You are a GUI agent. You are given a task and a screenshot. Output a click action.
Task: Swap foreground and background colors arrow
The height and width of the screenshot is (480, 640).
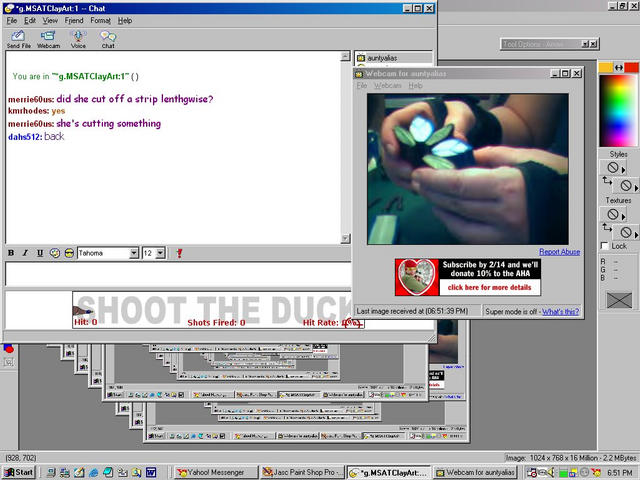coord(618,67)
